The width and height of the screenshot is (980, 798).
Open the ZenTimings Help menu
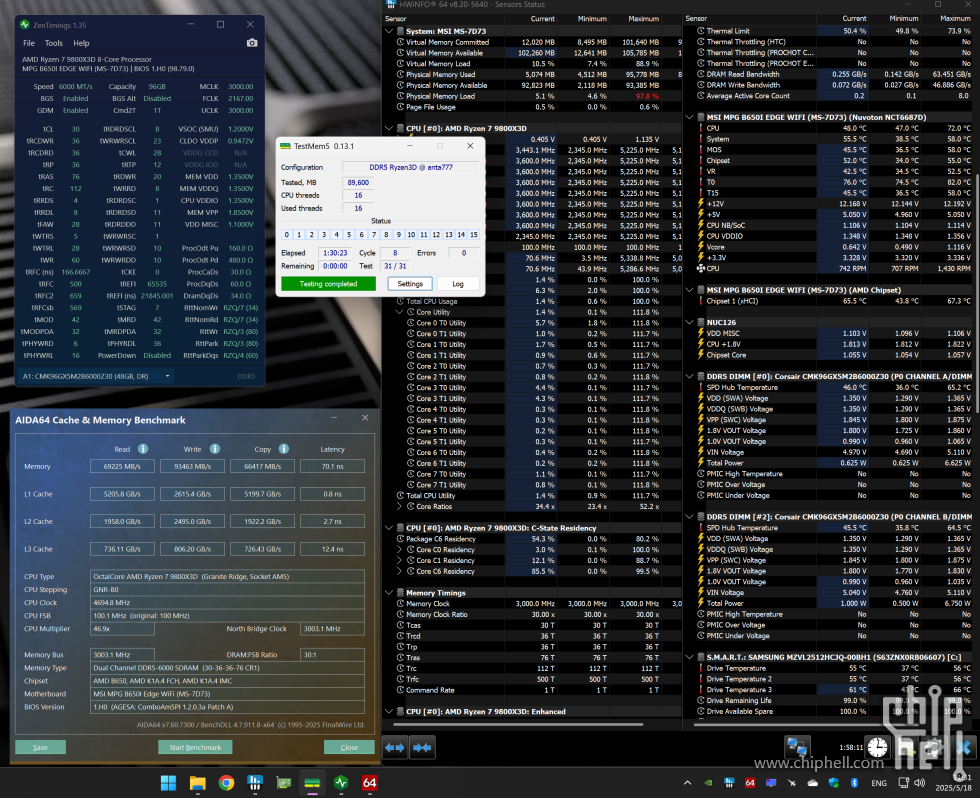81,43
